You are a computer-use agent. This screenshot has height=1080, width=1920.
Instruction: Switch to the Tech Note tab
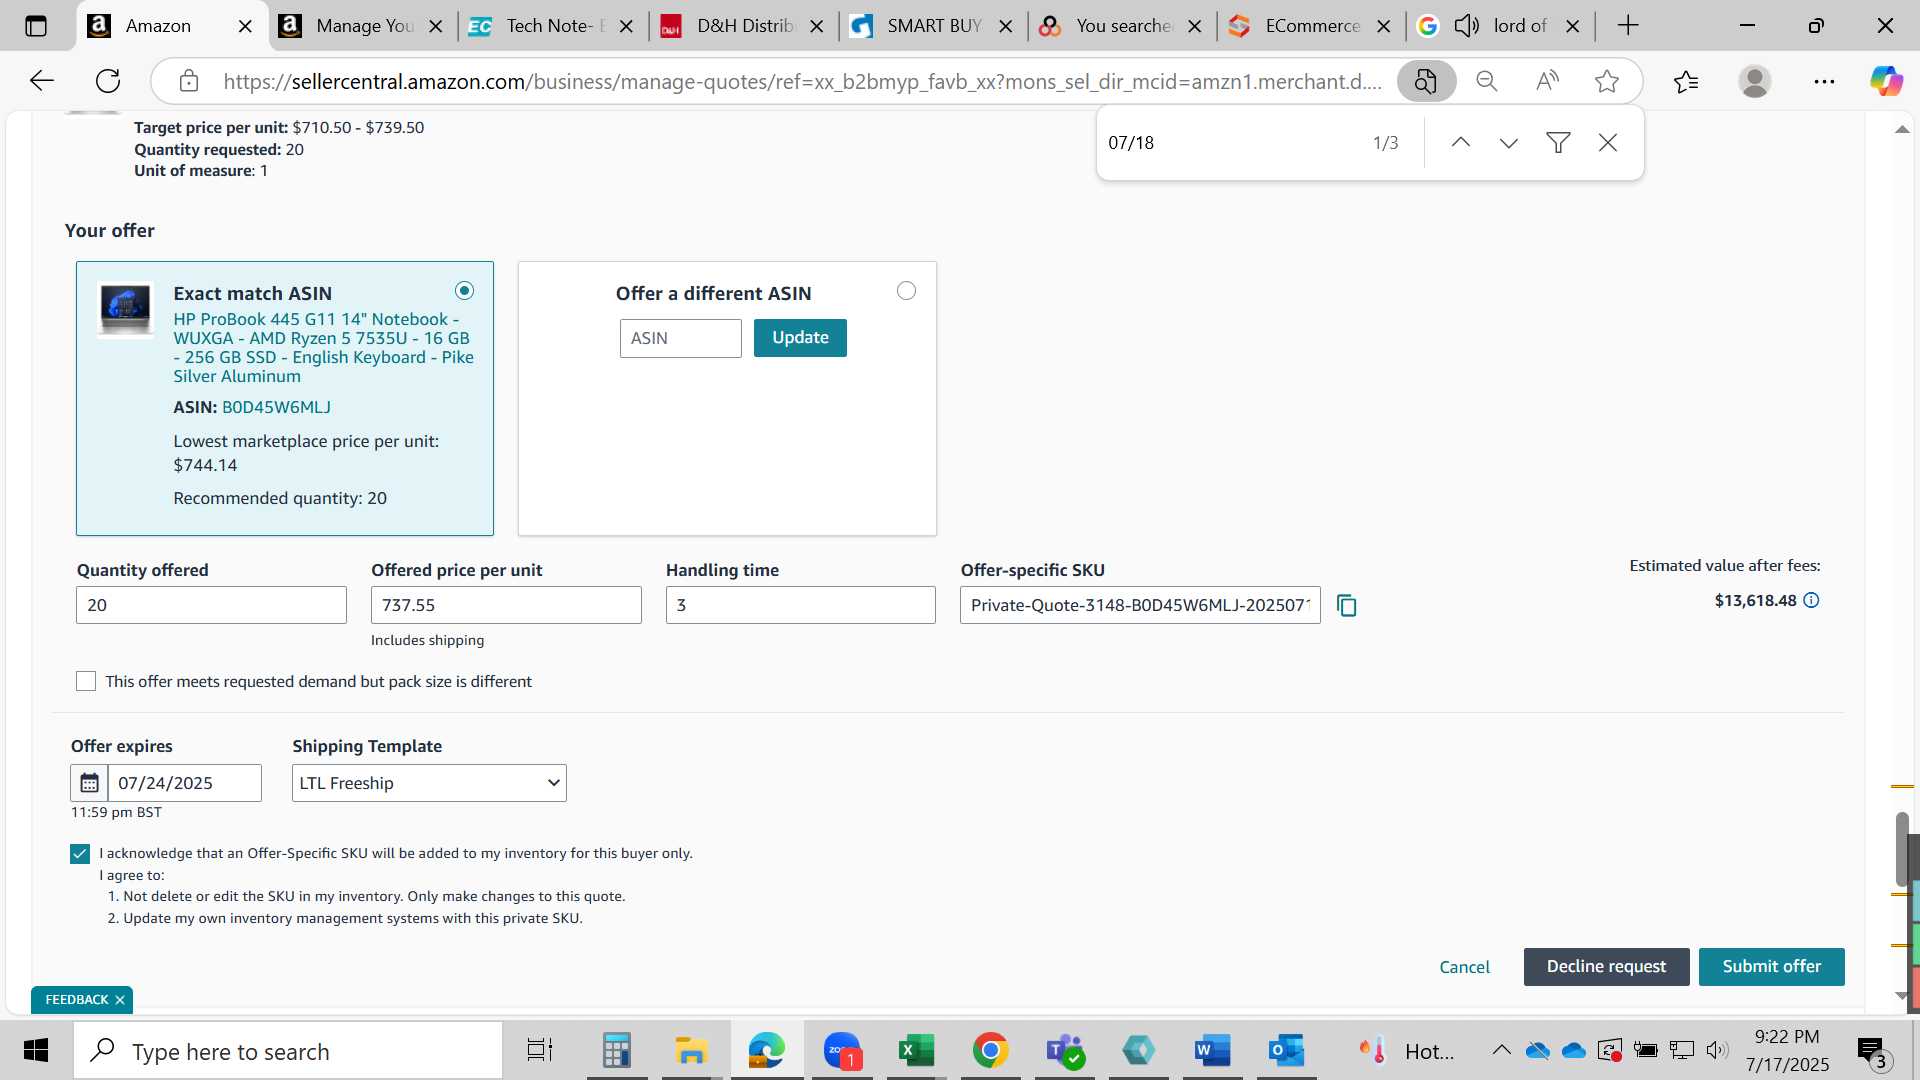coord(554,26)
